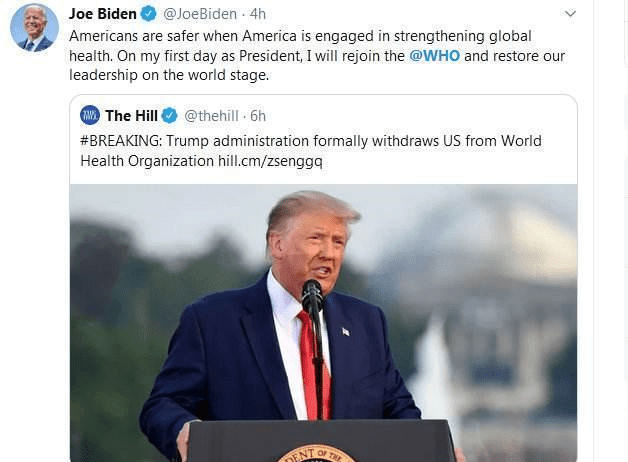
Task: Open the #BREAKING hashtag
Action: [x=119, y=141]
